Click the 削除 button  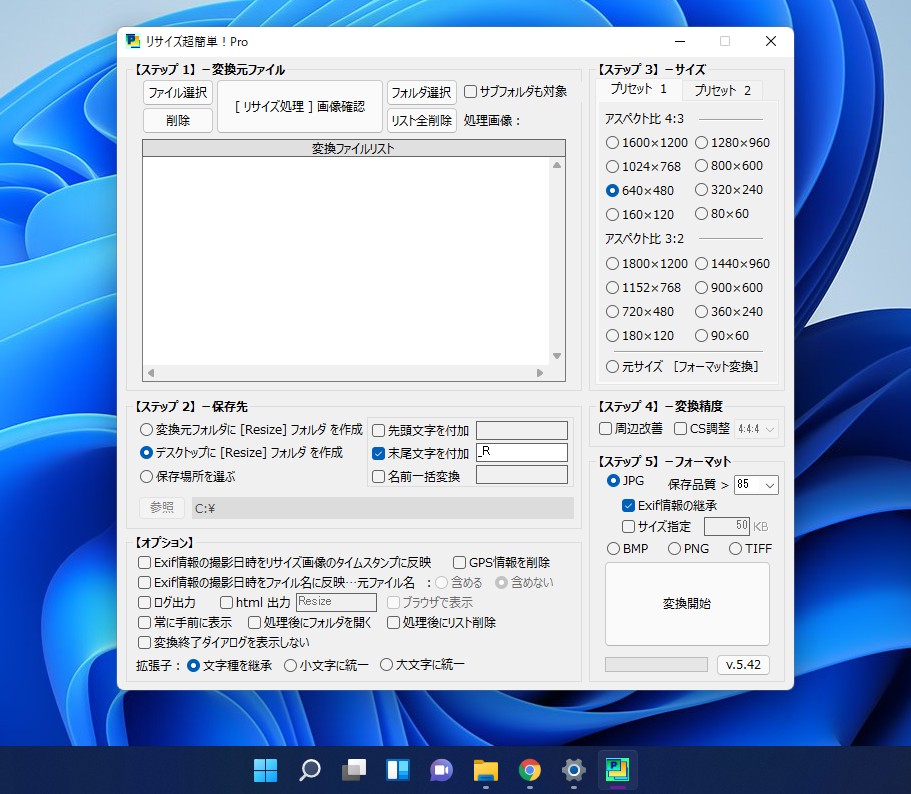pyautogui.click(x=178, y=120)
